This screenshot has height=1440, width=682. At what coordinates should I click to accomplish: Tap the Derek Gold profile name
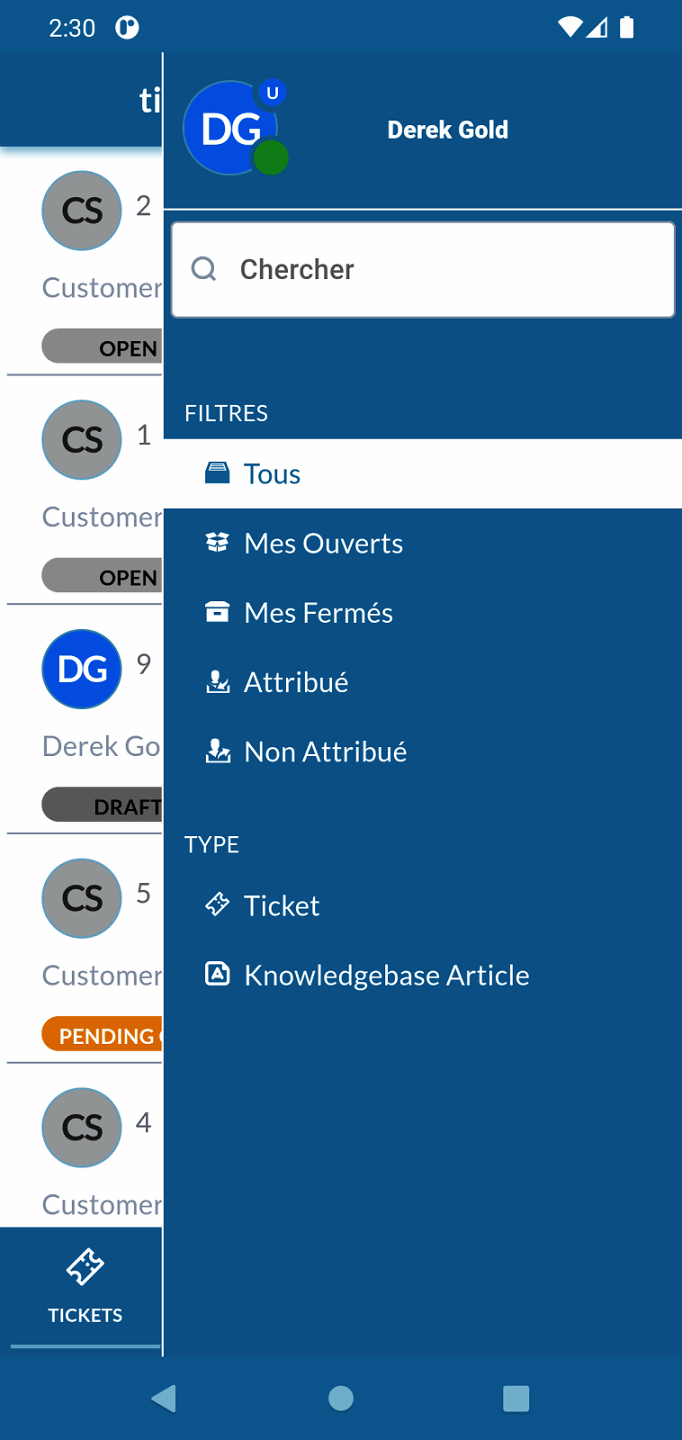[447, 130]
